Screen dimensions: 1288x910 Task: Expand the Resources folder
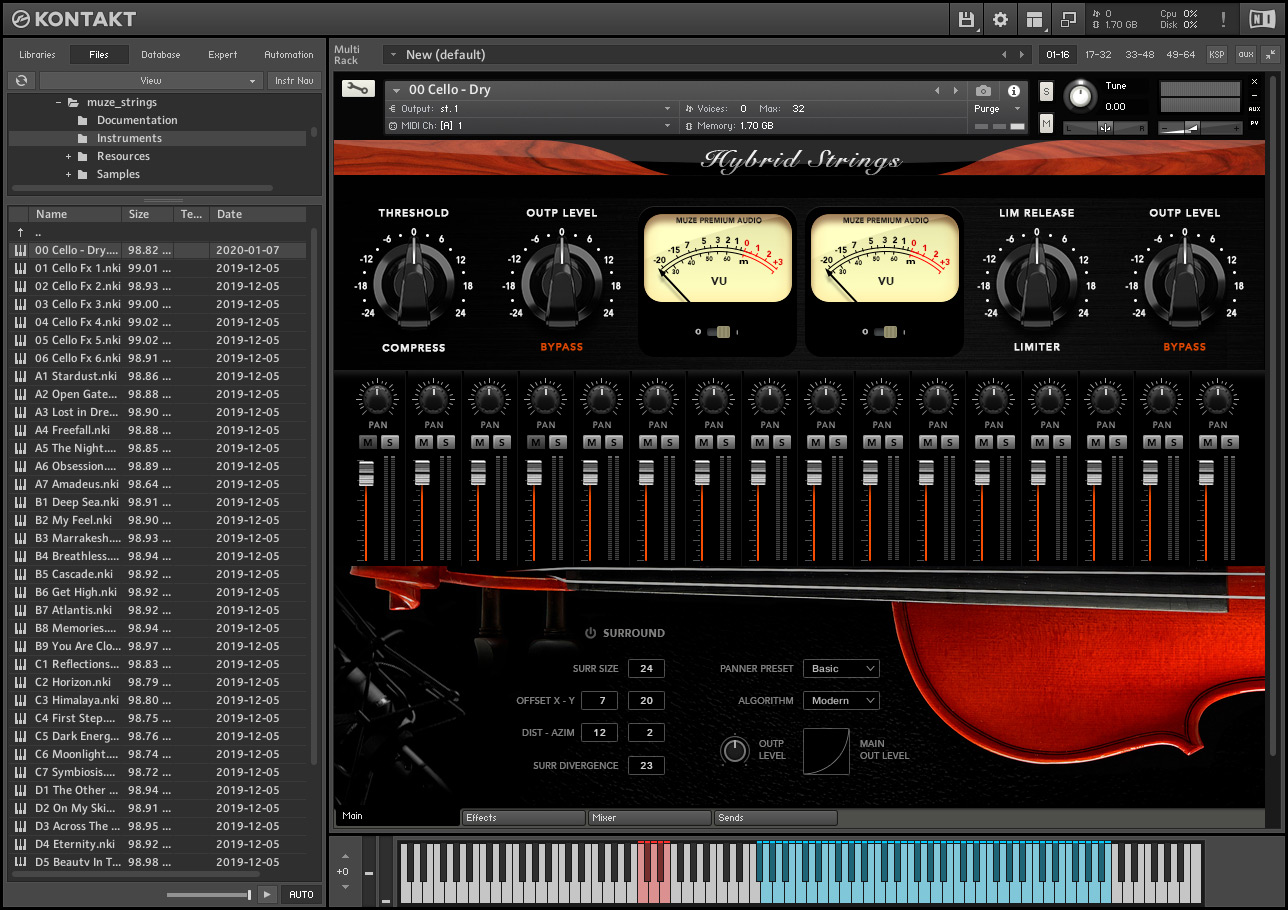[69, 156]
